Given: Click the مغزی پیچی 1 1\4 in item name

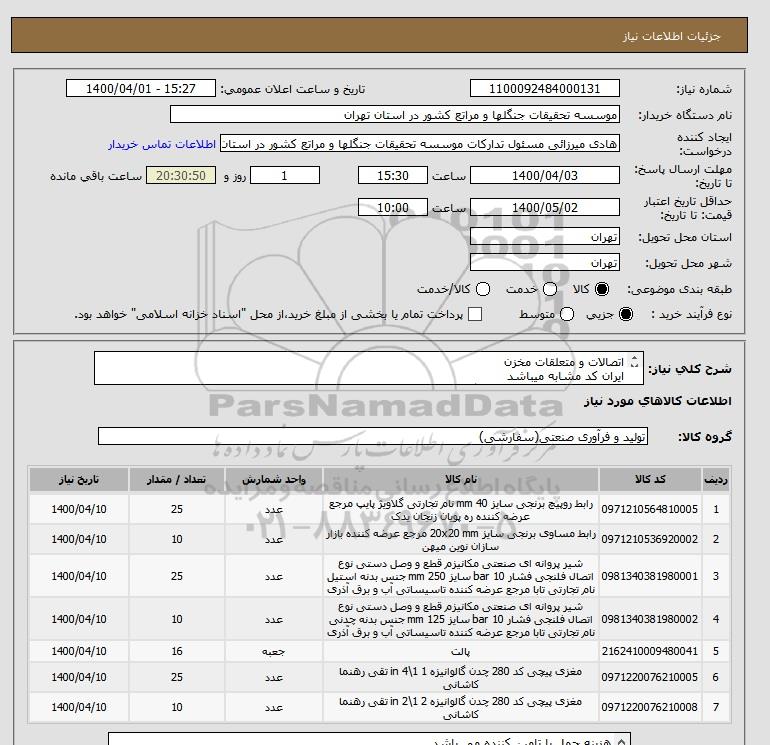Looking at the screenshot, I should coord(461,678).
